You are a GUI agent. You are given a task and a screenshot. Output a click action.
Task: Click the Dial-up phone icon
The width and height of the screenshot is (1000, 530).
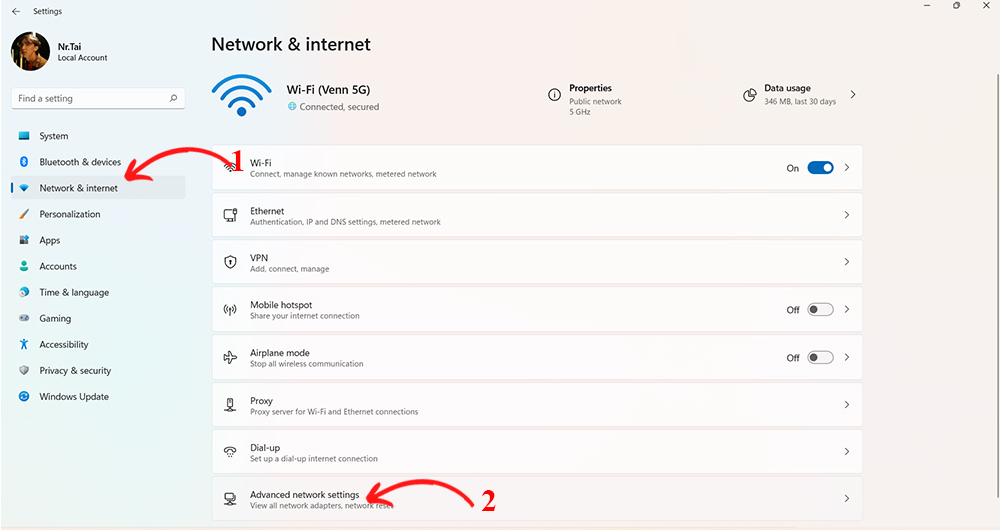(x=230, y=452)
